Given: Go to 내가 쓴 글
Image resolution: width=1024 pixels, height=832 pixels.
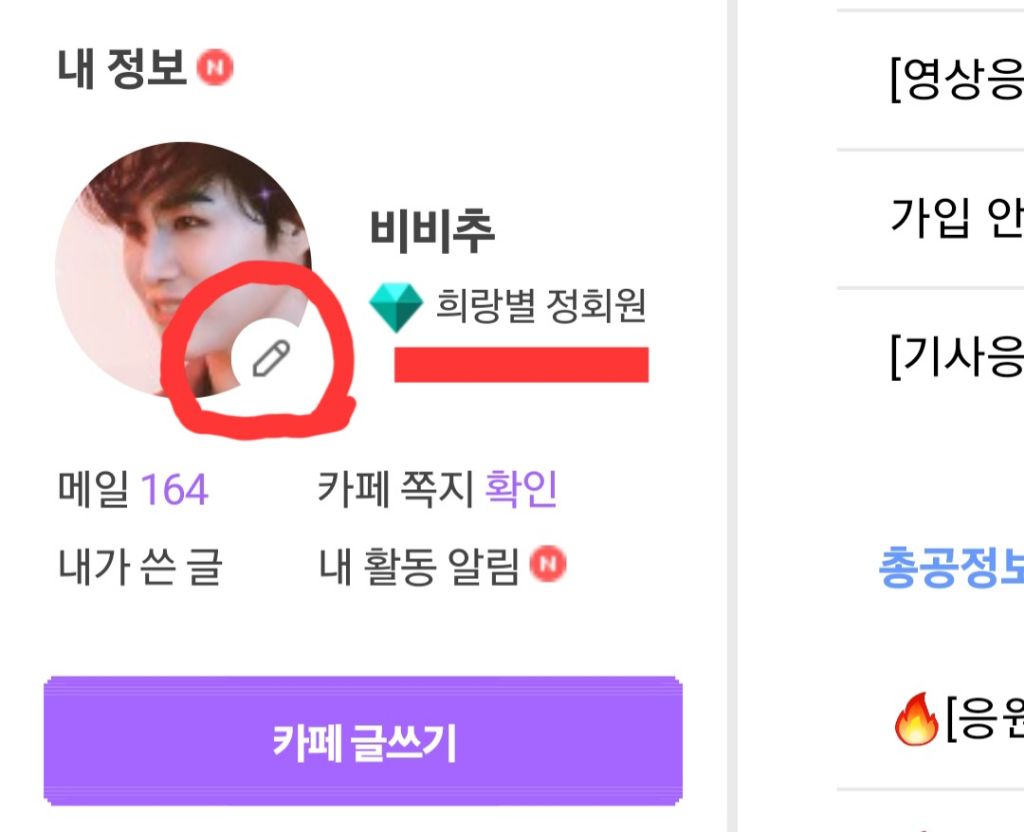Looking at the screenshot, I should pos(140,567).
